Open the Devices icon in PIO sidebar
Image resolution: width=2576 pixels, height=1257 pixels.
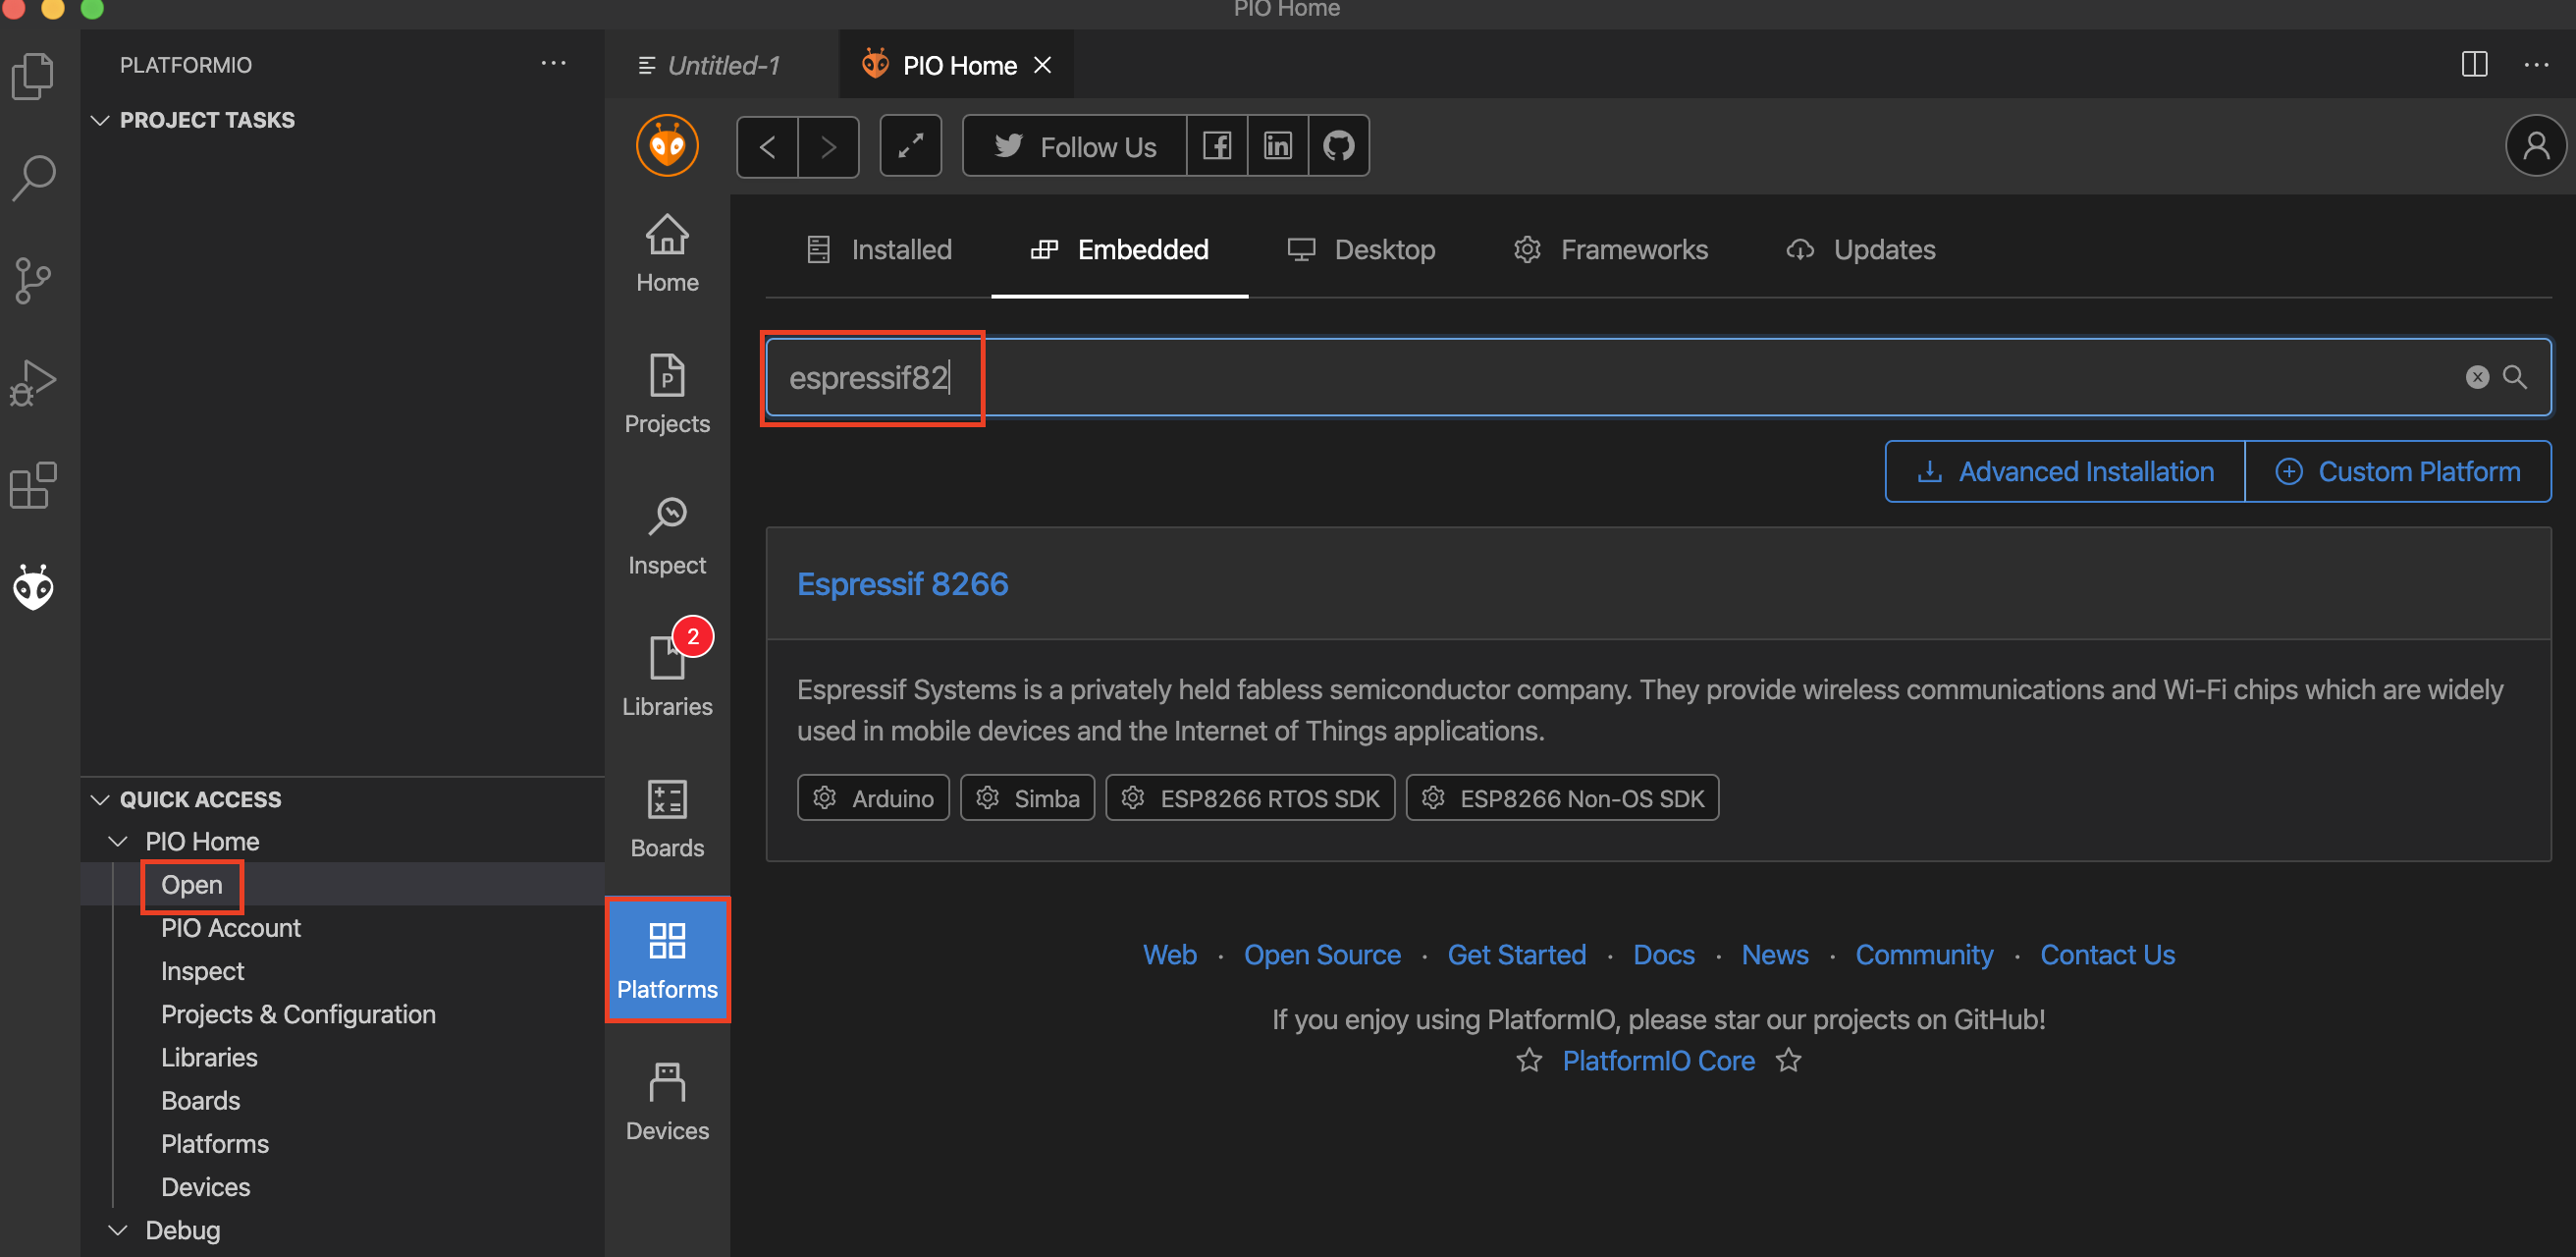click(x=667, y=1103)
